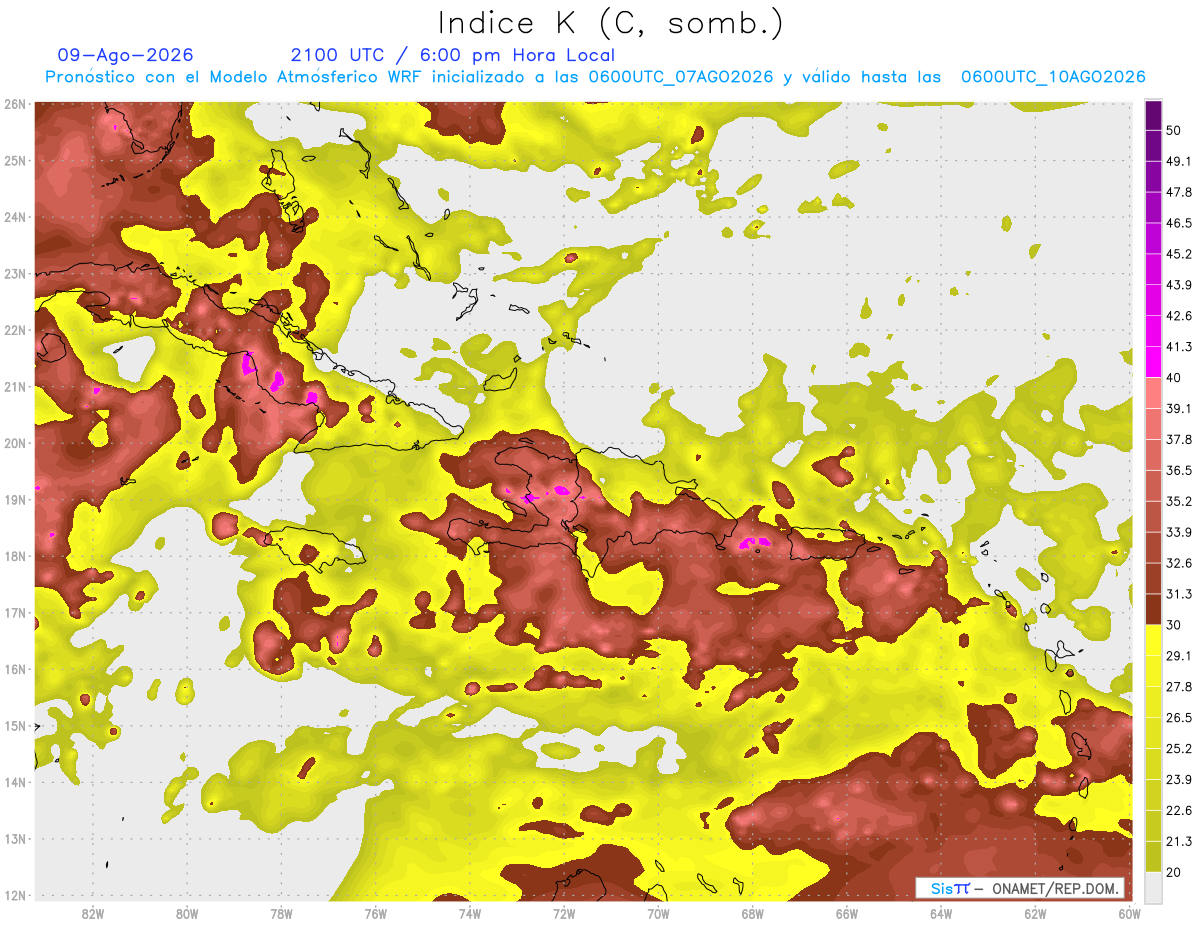Click the latitude label '19N'

(x=15, y=500)
